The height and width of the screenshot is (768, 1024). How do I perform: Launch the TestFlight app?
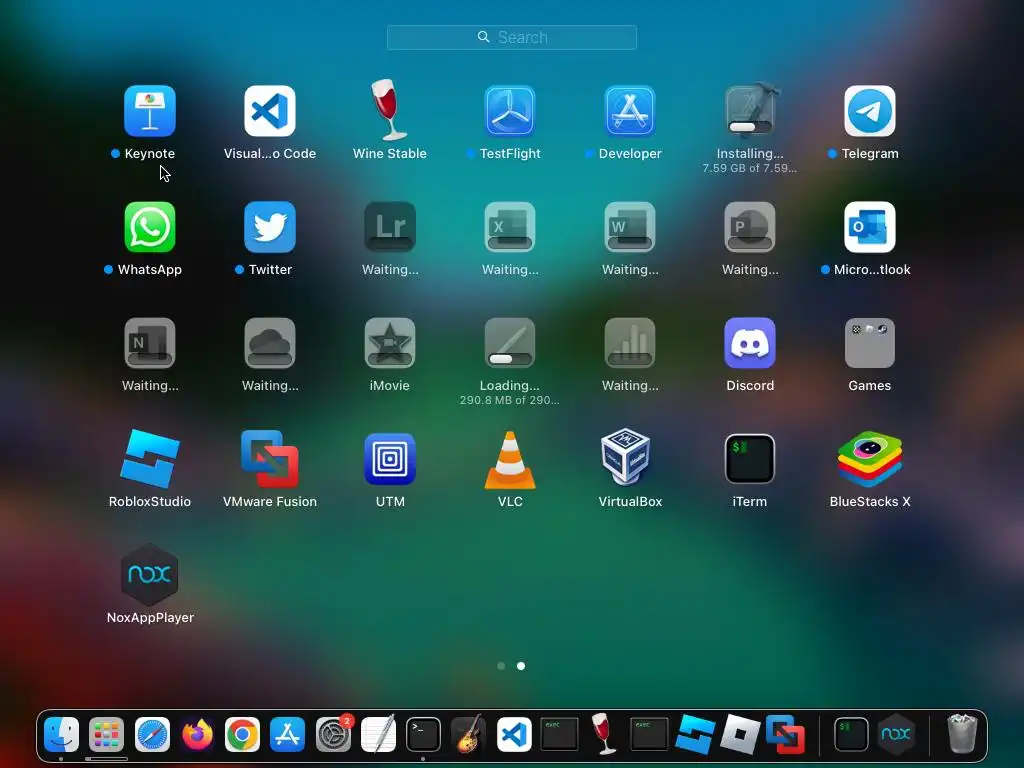510,111
